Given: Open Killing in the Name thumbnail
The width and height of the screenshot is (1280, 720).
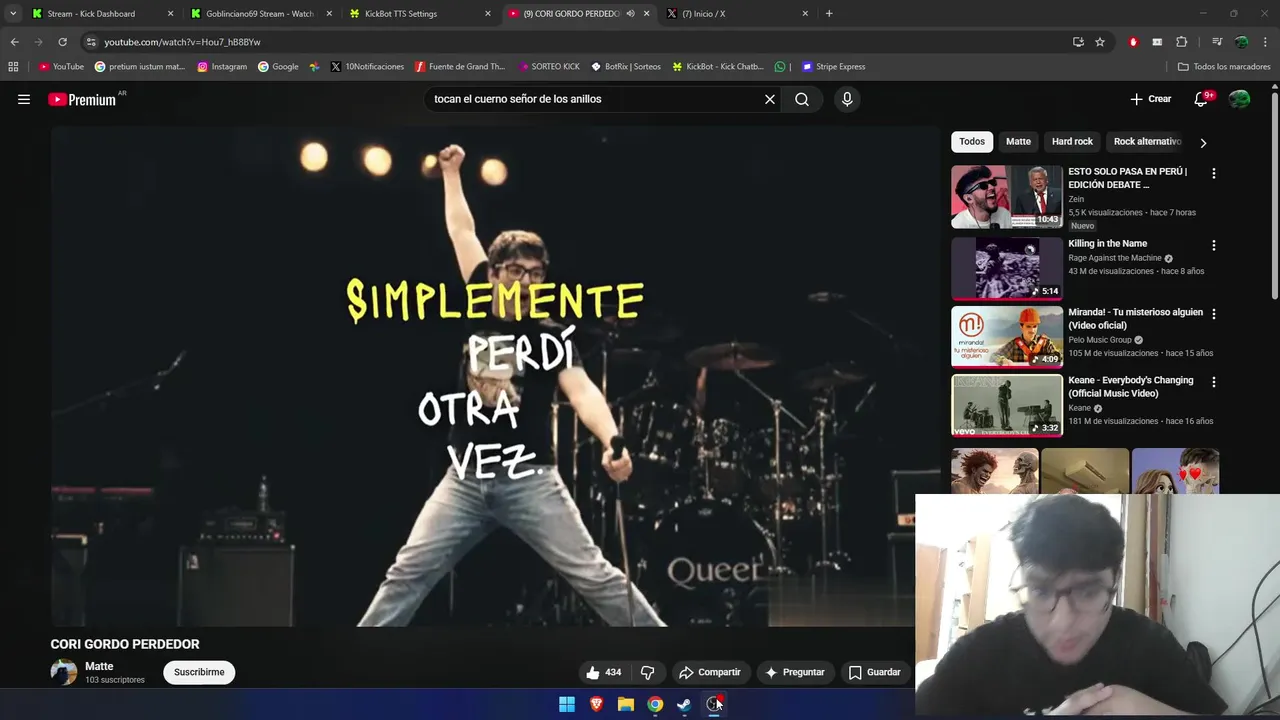Looking at the screenshot, I should coord(1007,268).
